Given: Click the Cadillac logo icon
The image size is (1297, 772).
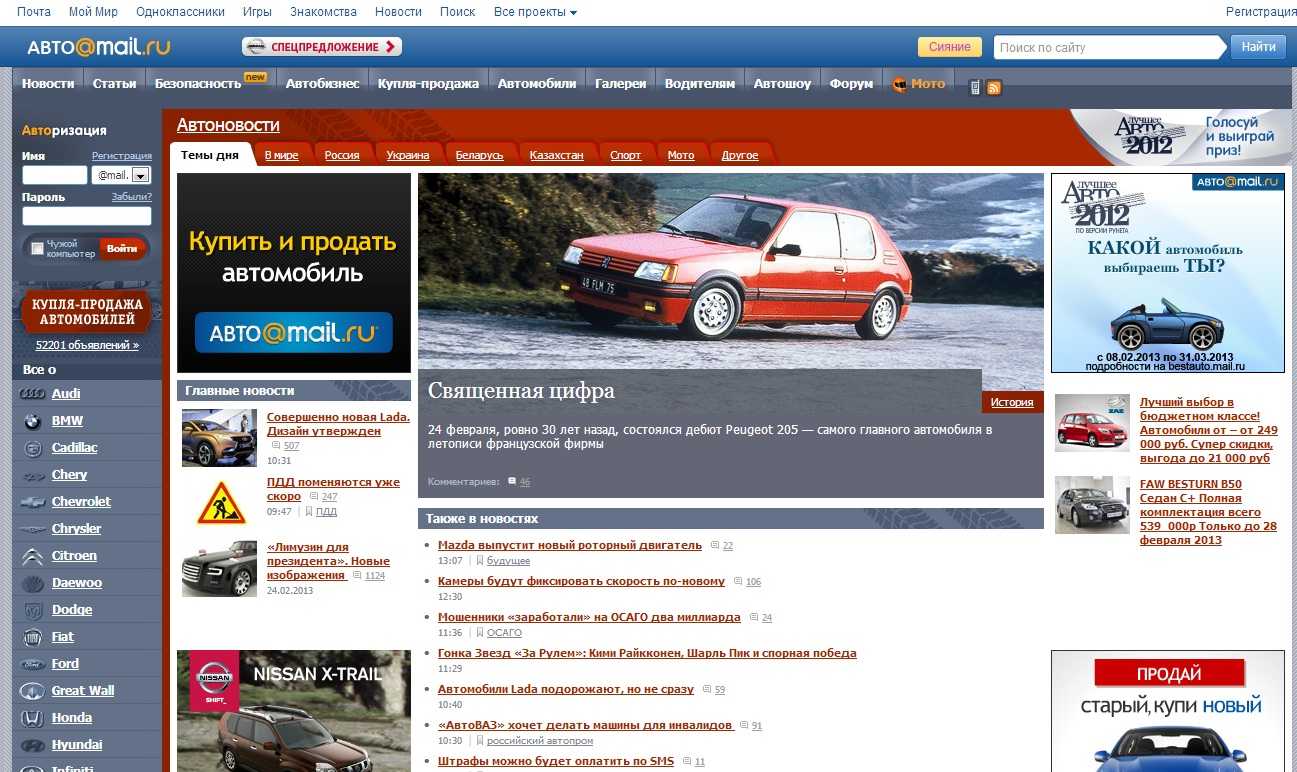Looking at the screenshot, I should coord(33,448).
